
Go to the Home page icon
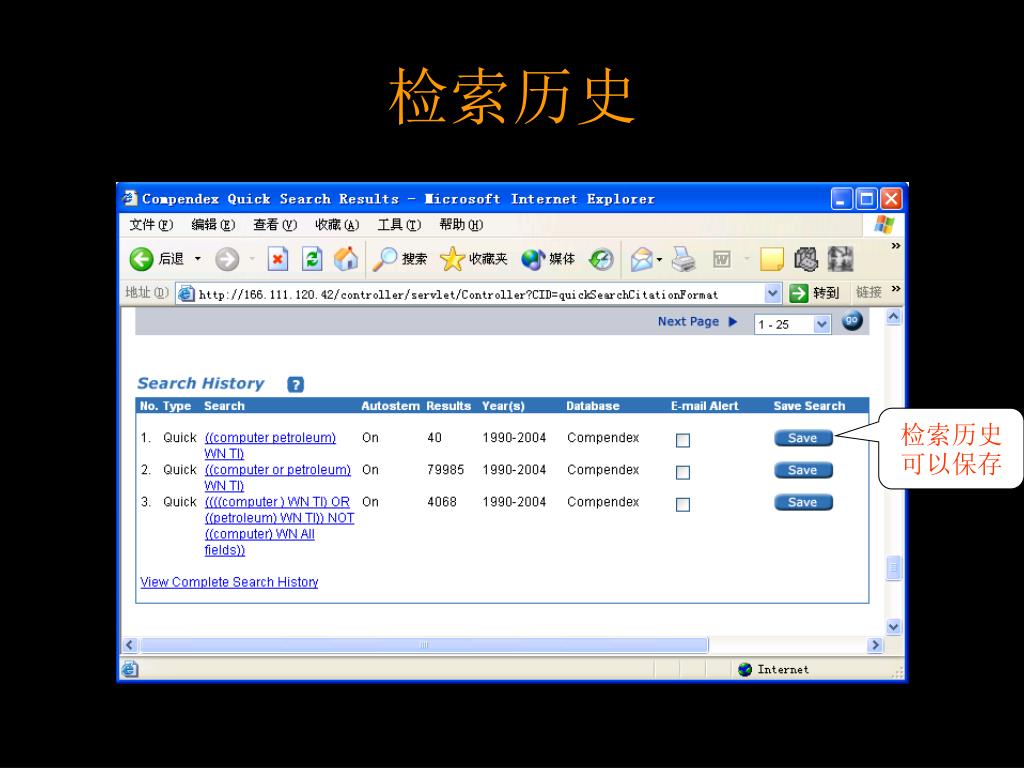pos(345,259)
